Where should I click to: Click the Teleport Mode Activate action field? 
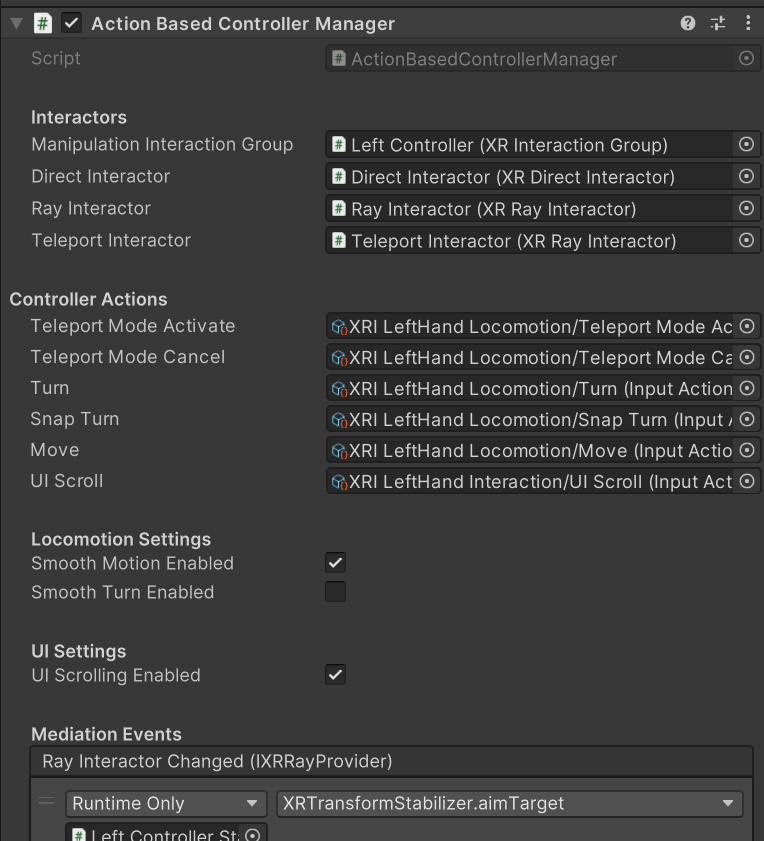(x=531, y=327)
